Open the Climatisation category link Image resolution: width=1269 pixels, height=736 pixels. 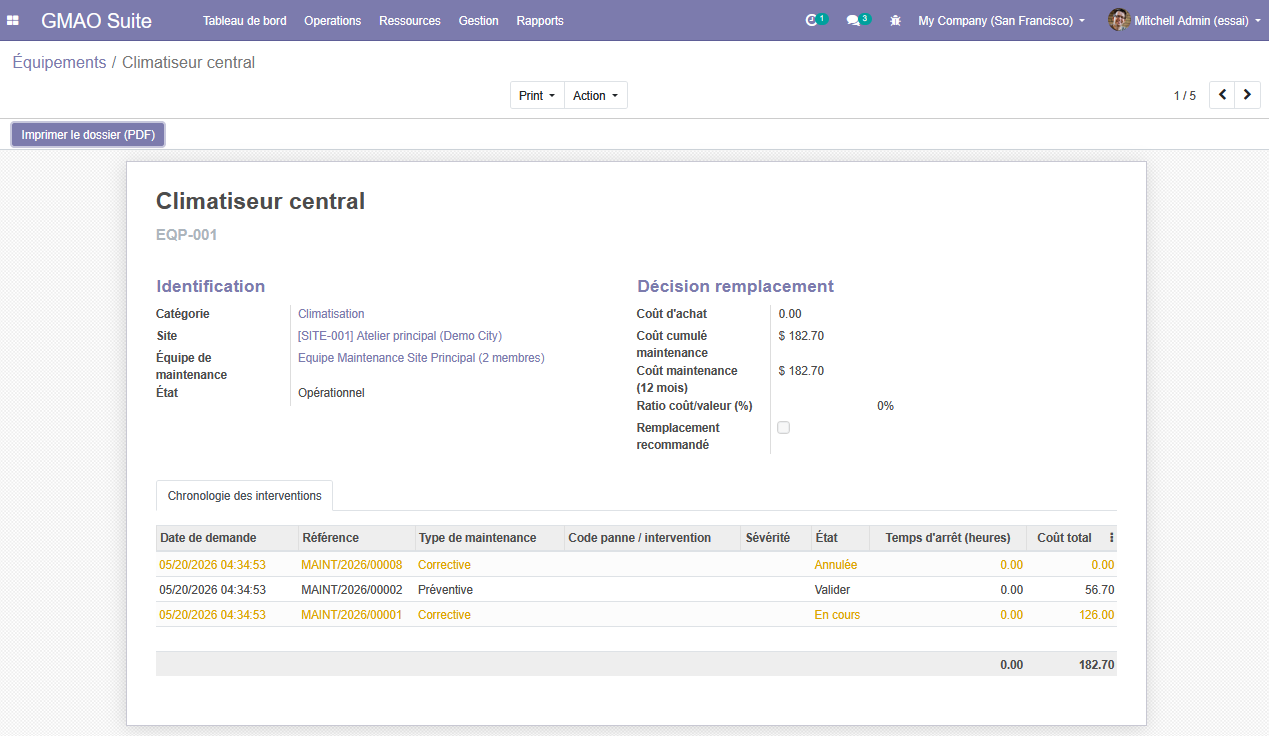coord(331,314)
